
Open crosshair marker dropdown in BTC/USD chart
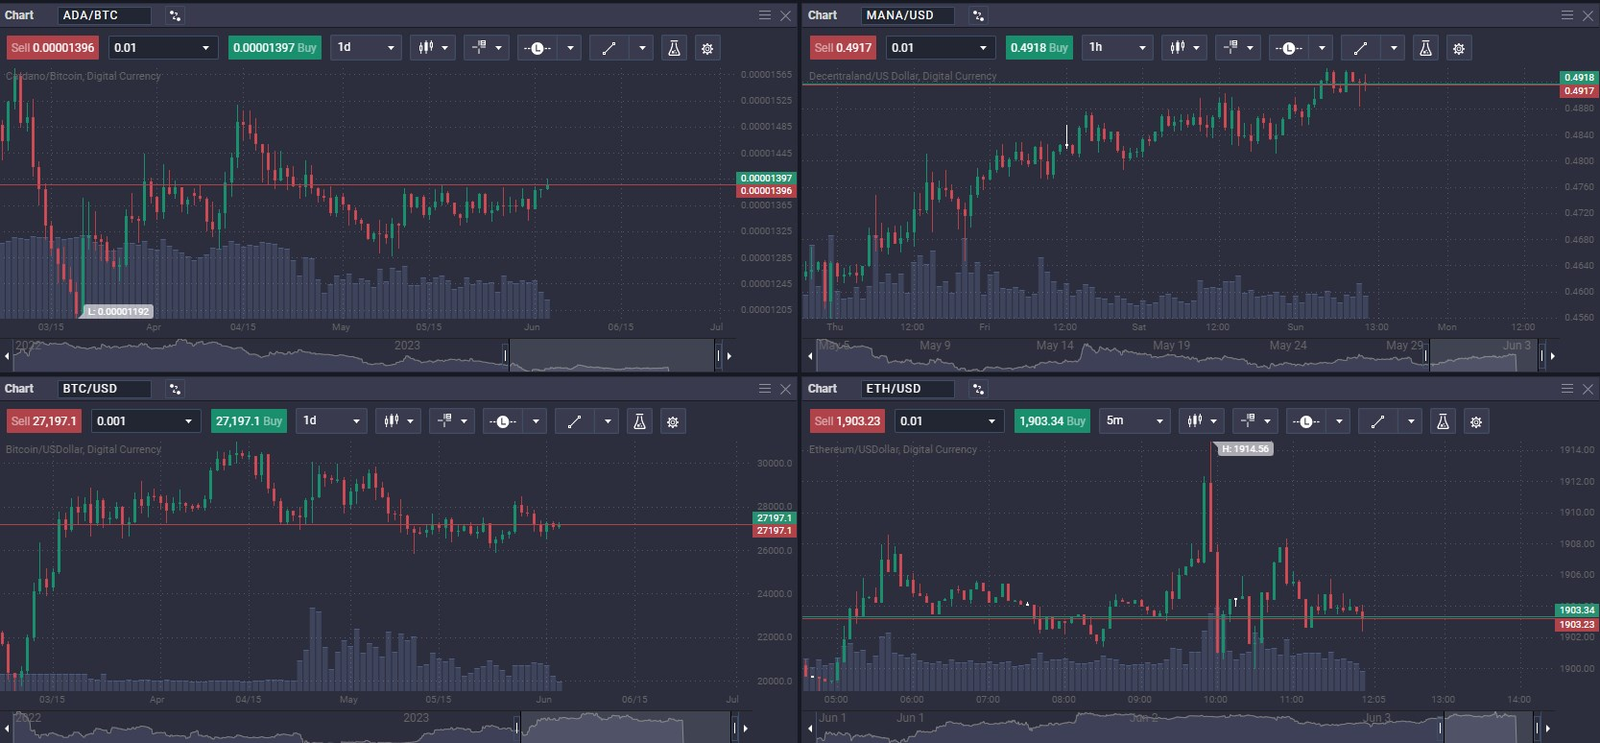click(452, 421)
